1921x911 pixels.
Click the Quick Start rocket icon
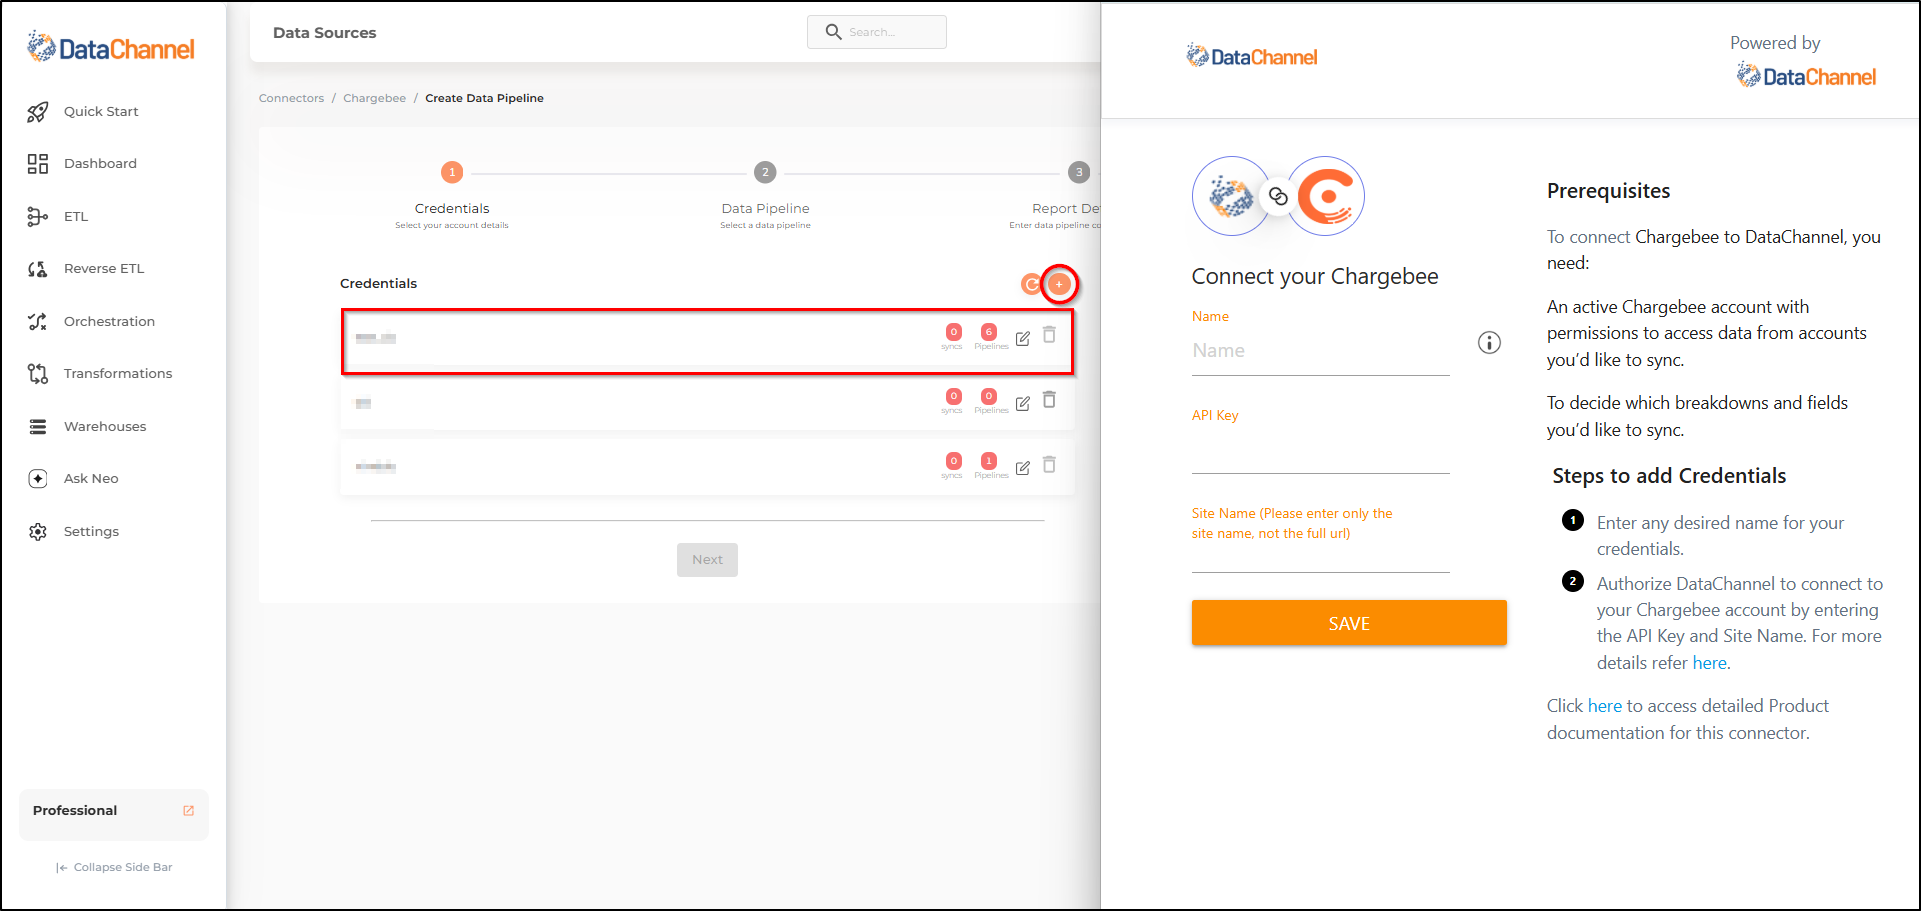[38, 112]
